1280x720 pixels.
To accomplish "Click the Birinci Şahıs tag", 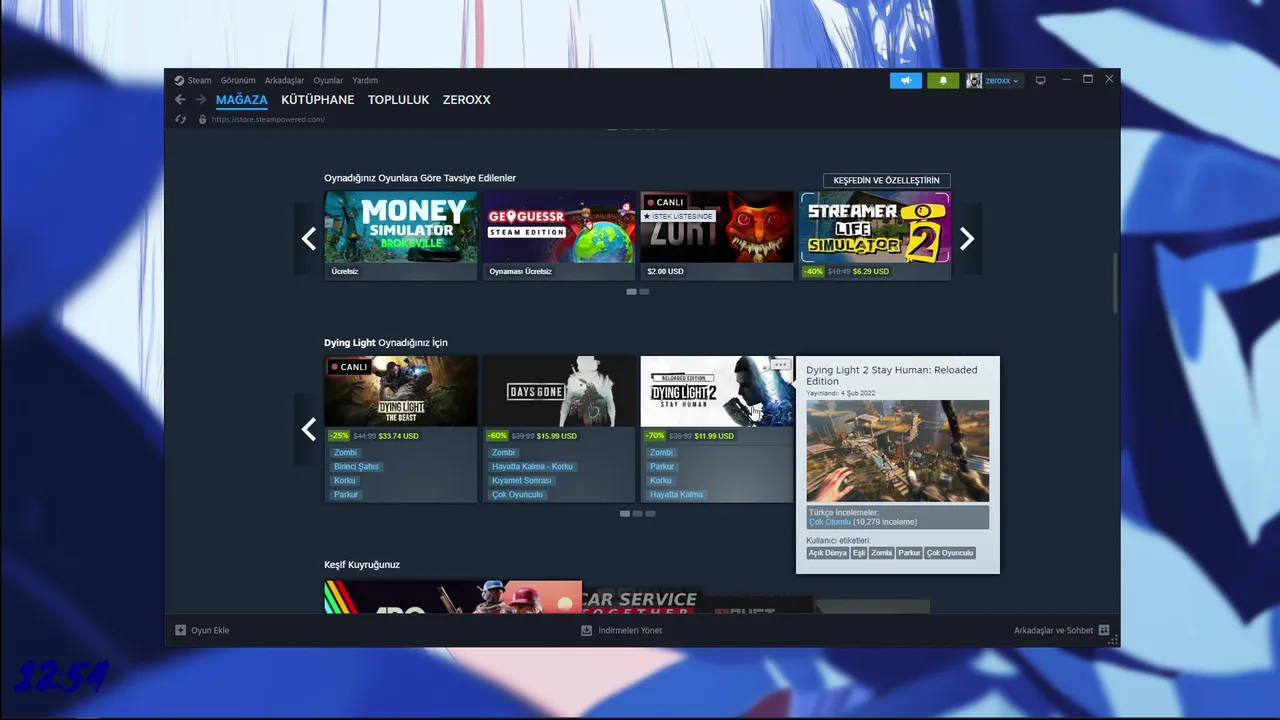I will (x=357, y=466).
